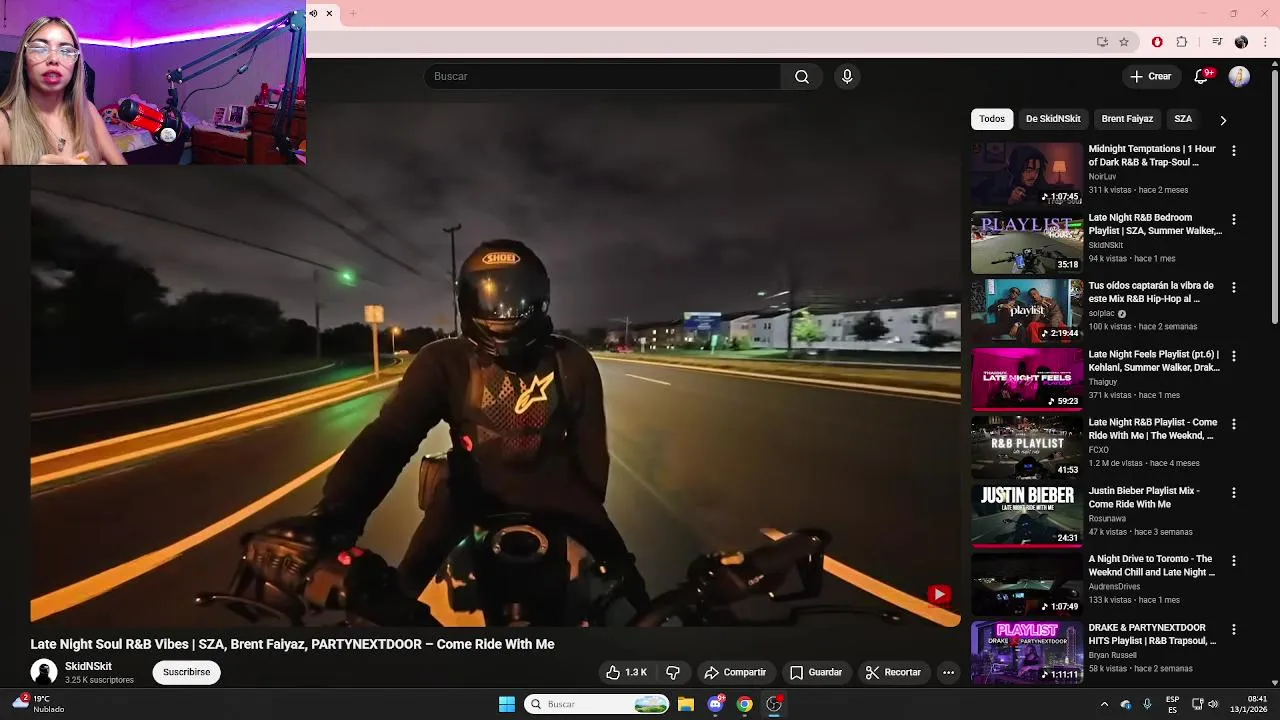The height and width of the screenshot is (720, 1280).
Task: Open the Chrome three-dot menu
Action: (1266, 42)
